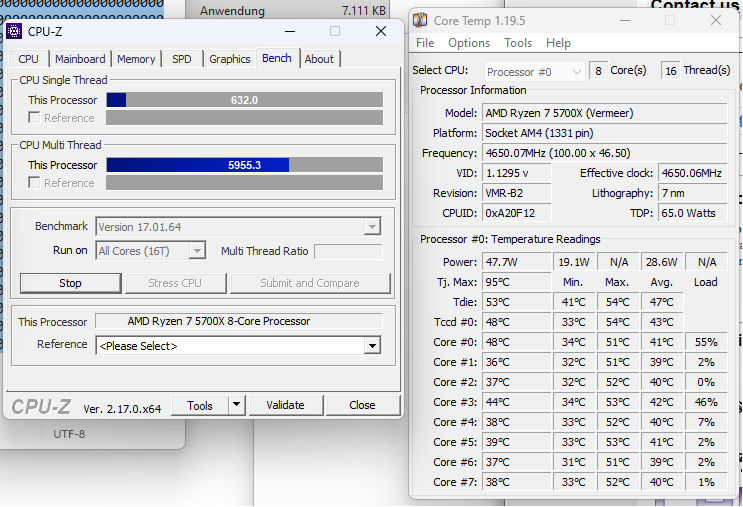Click the Core Temp title bar app icon
The height and width of the screenshot is (507, 743).
pyautogui.click(x=420, y=20)
